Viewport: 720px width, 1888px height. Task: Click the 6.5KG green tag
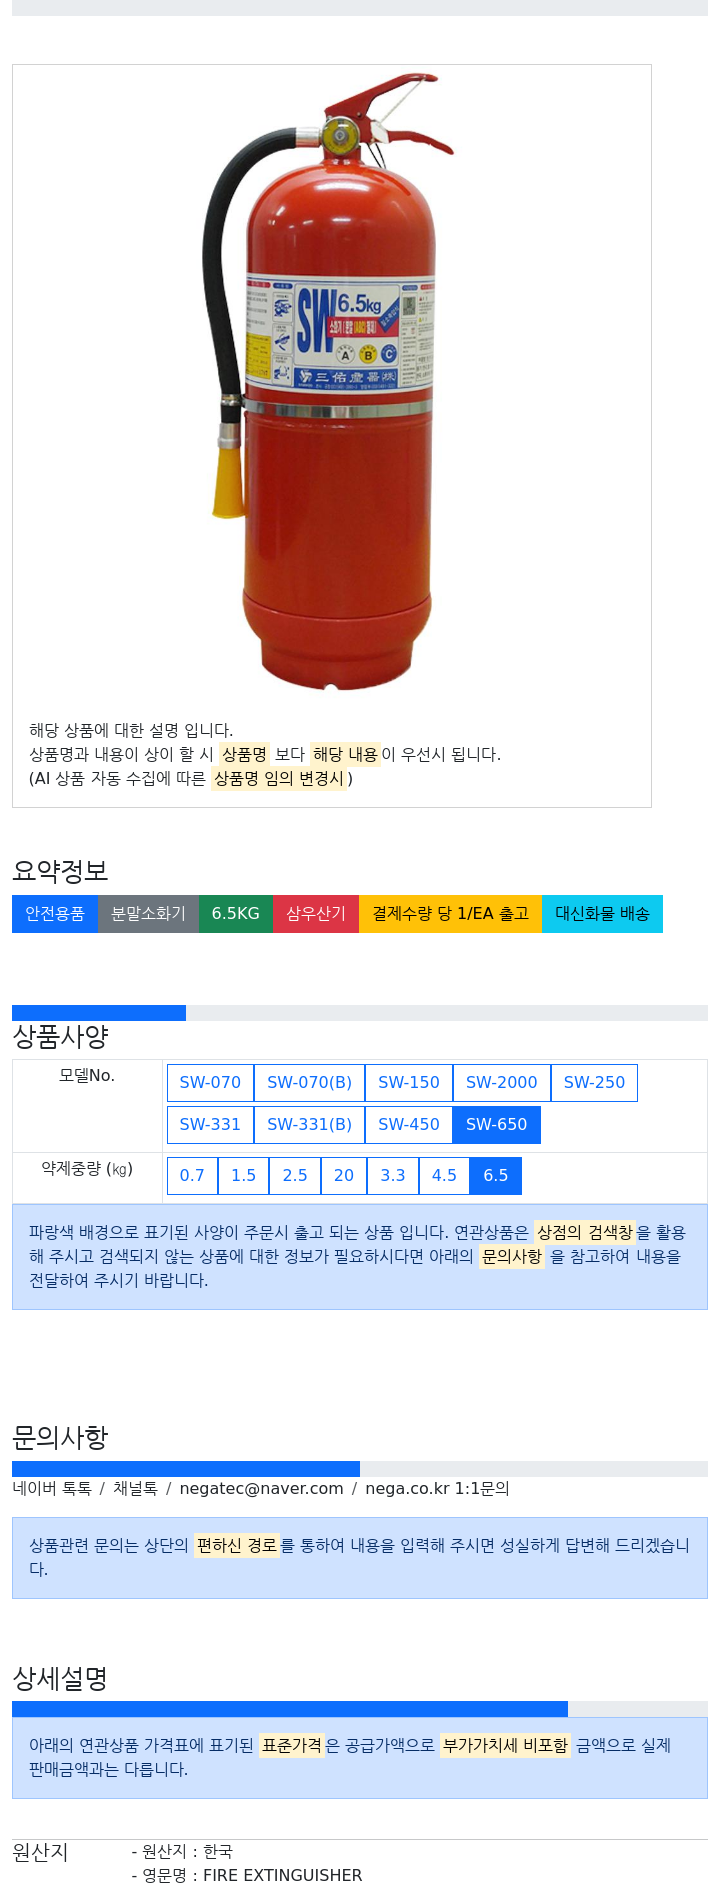(236, 914)
